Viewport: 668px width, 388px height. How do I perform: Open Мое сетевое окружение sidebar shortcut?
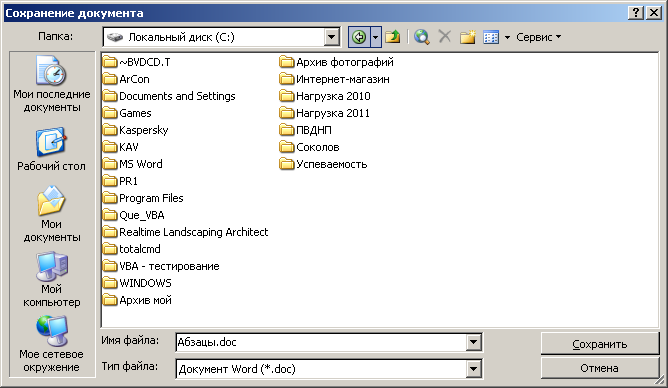pyautogui.click(x=52, y=344)
